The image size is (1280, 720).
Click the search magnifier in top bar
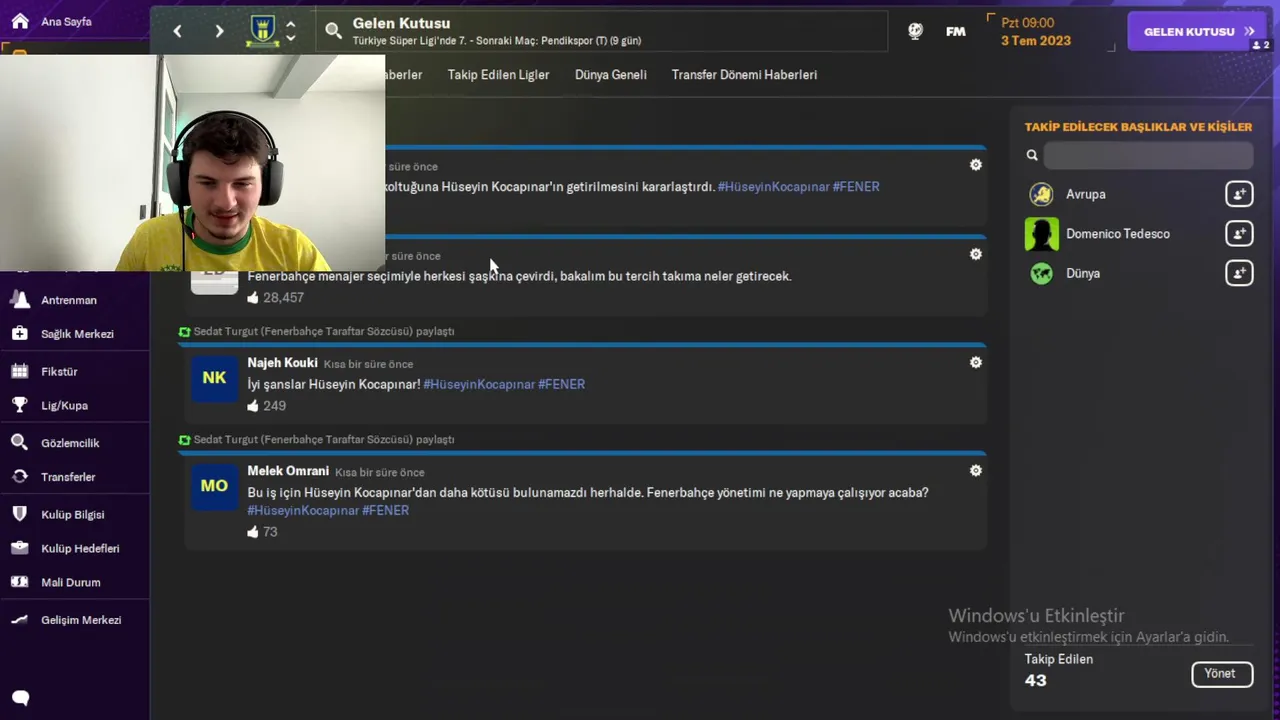tap(334, 31)
